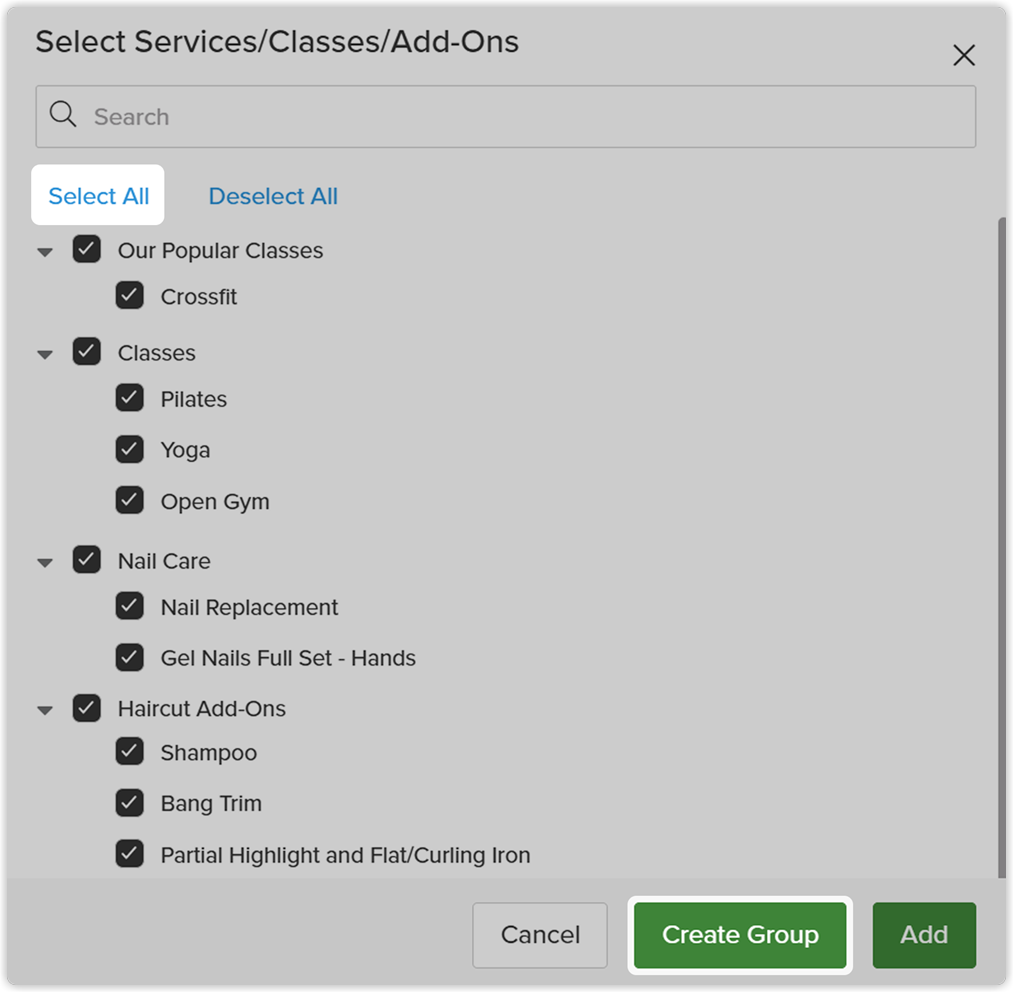Click the Select All link
The height and width of the screenshot is (993, 1015).
pos(98,195)
